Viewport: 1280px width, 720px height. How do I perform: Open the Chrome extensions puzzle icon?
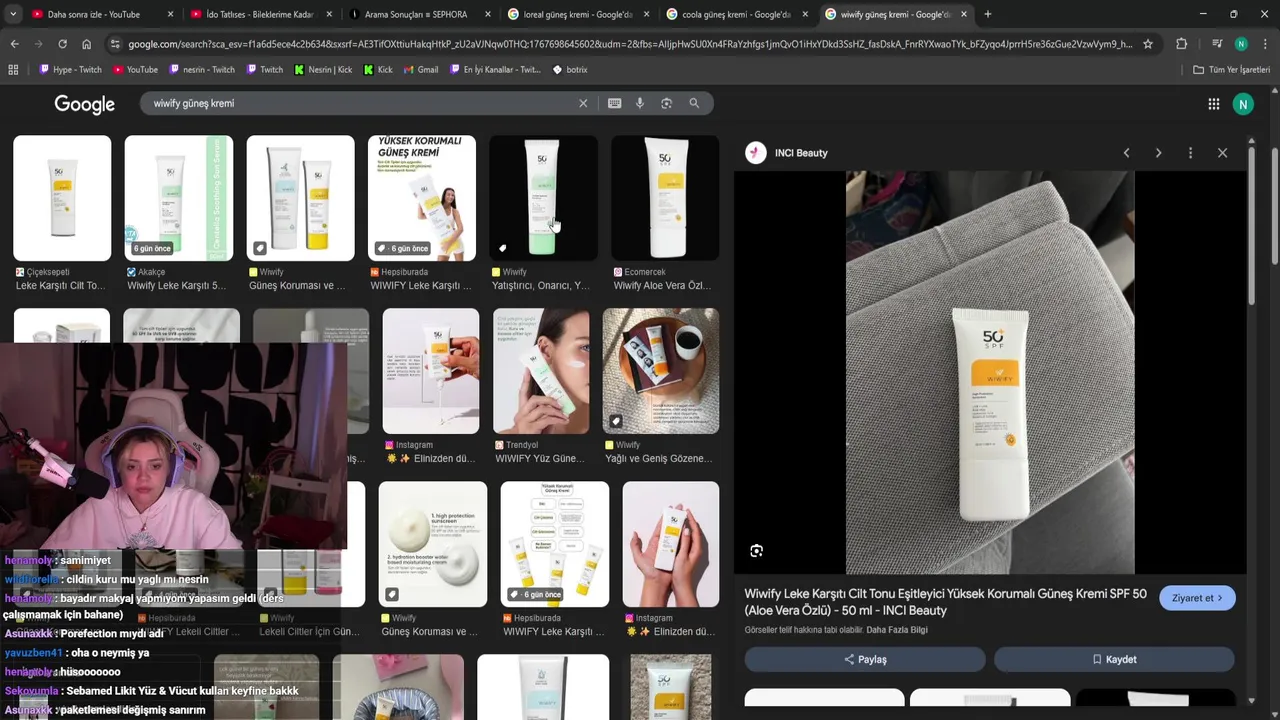pyautogui.click(x=1181, y=44)
